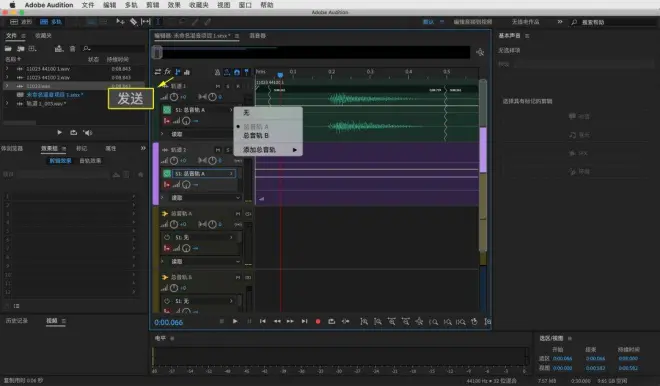Viewport: 660px width, 386px height.
Task: Click the Fast Forward button in transport
Action: (290, 322)
